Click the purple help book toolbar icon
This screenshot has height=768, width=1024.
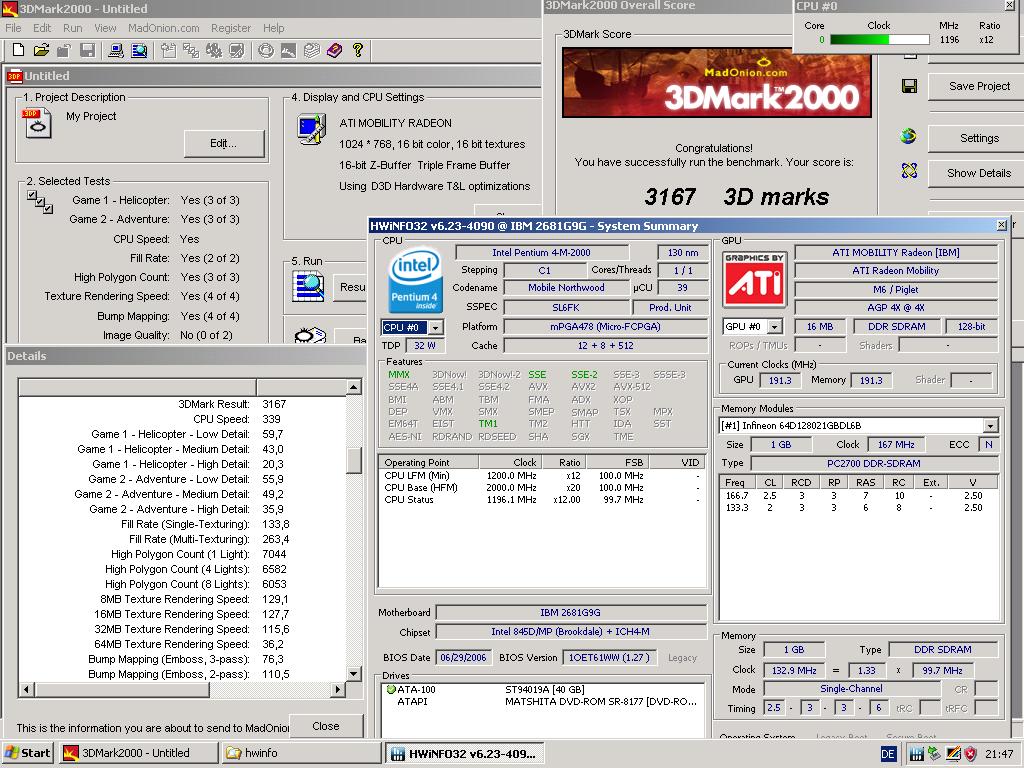pos(334,50)
